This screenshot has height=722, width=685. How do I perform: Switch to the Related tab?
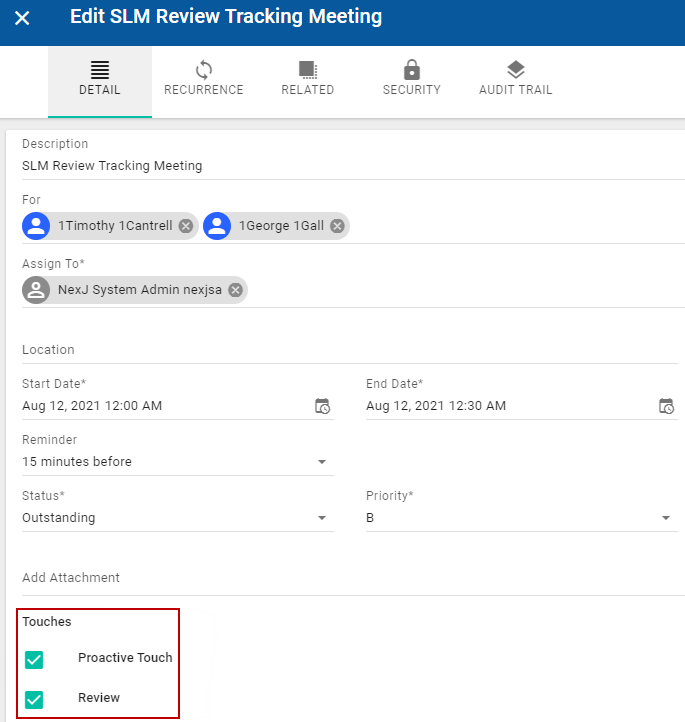click(x=307, y=80)
